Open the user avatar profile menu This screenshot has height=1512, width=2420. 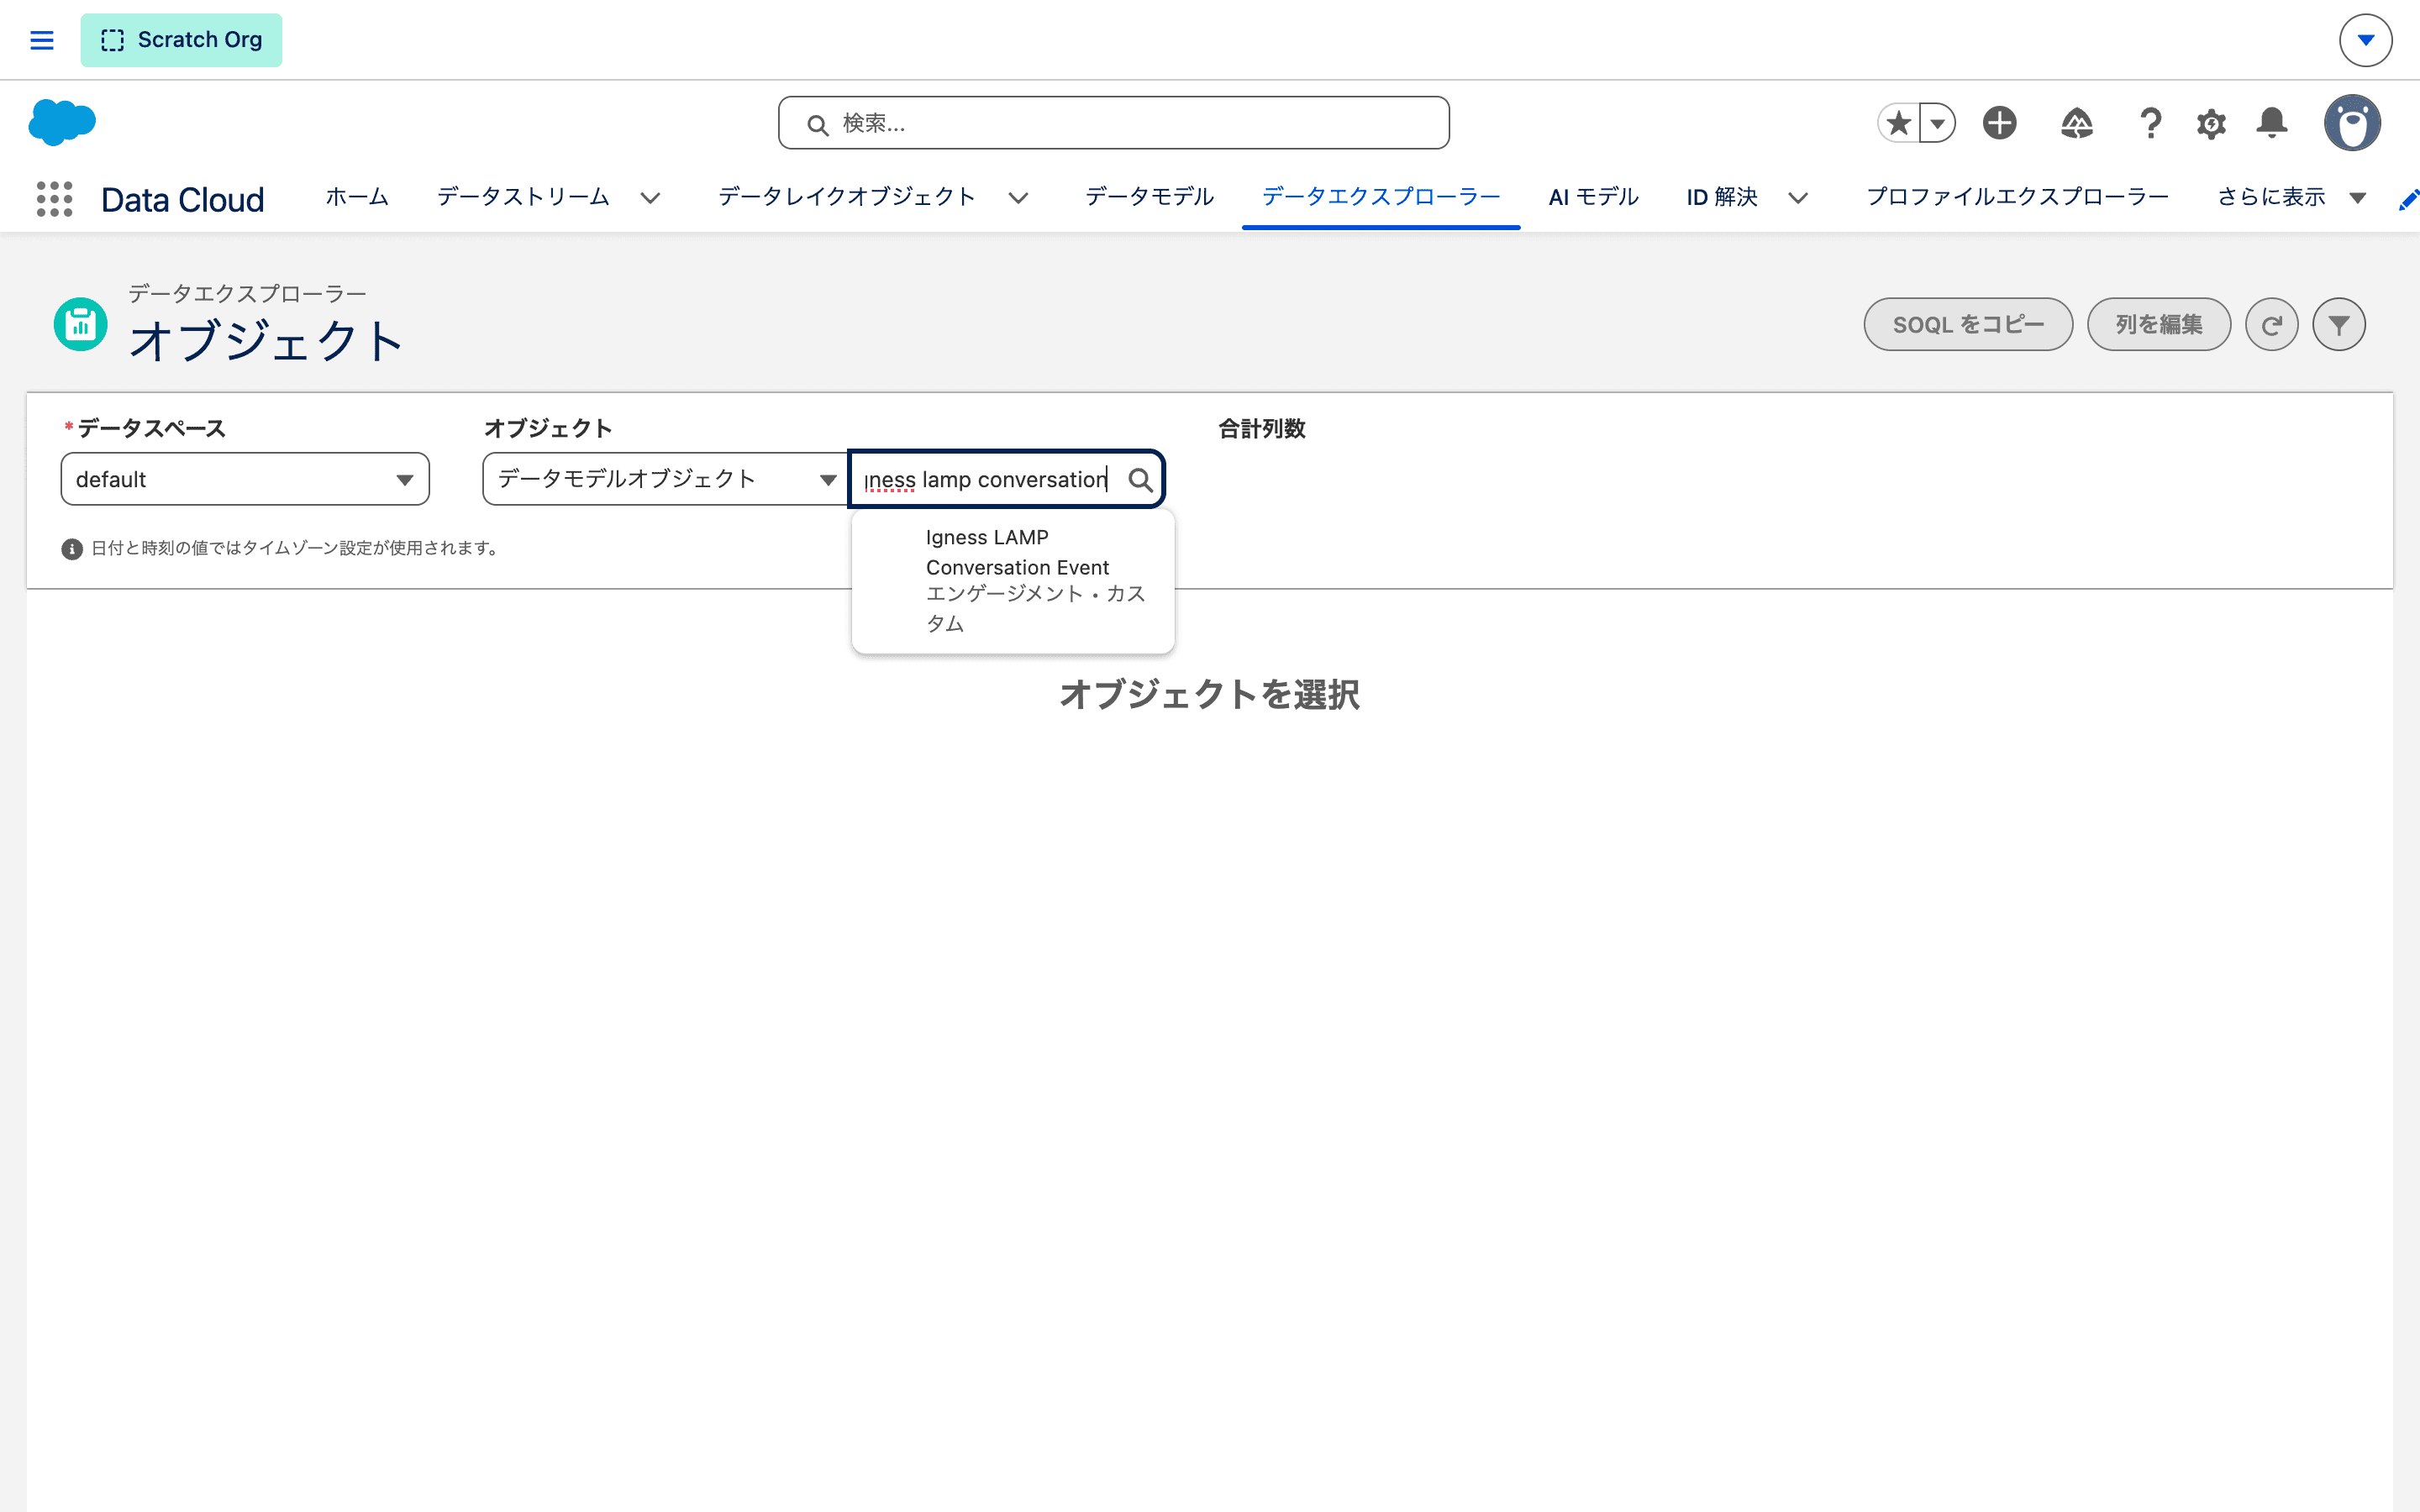click(x=2352, y=123)
